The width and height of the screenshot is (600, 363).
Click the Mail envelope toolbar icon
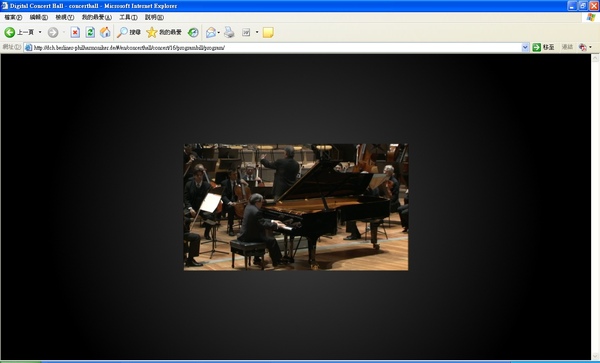tap(210, 33)
